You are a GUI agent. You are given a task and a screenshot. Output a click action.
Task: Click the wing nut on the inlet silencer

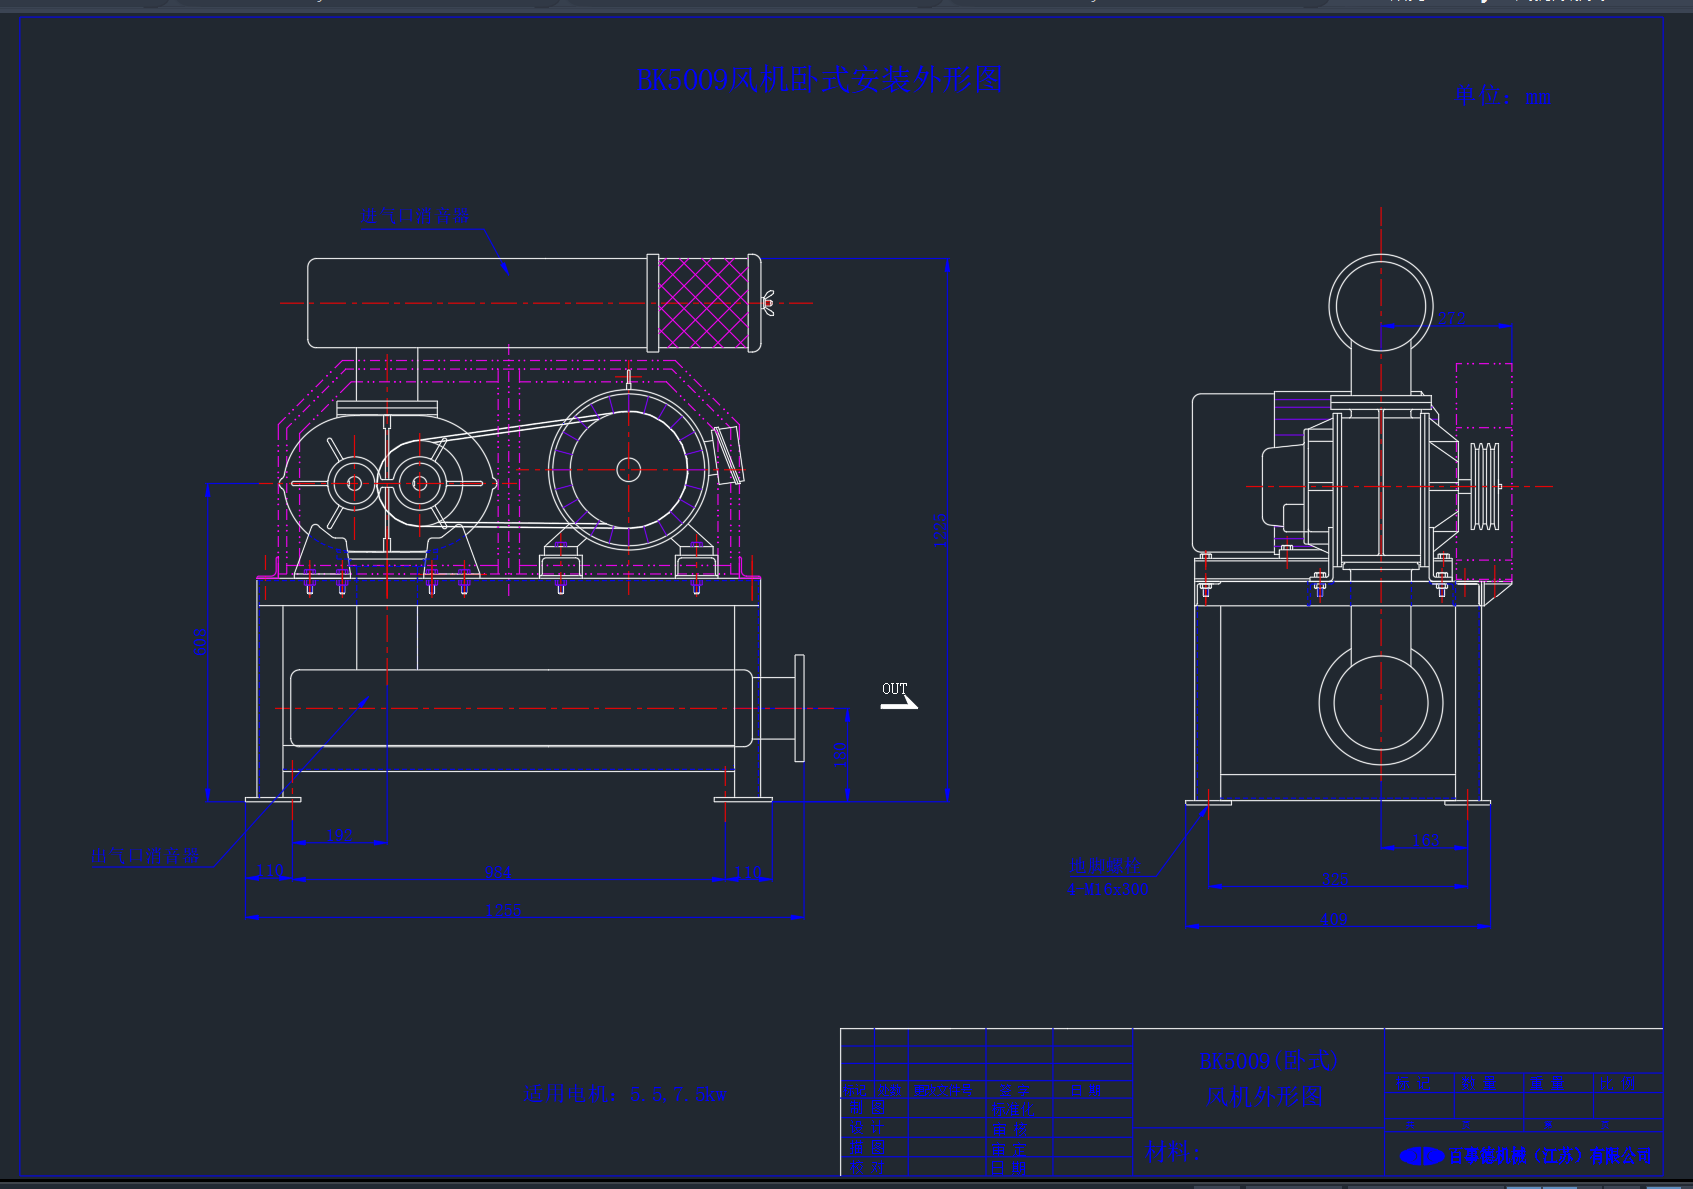coord(768,302)
